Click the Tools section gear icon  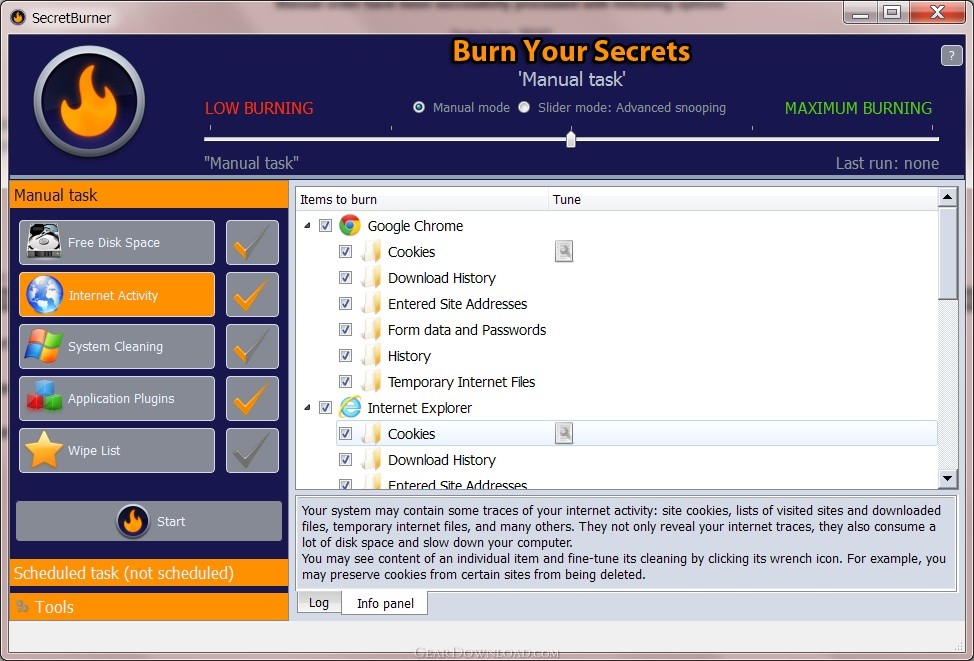[22, 606]
